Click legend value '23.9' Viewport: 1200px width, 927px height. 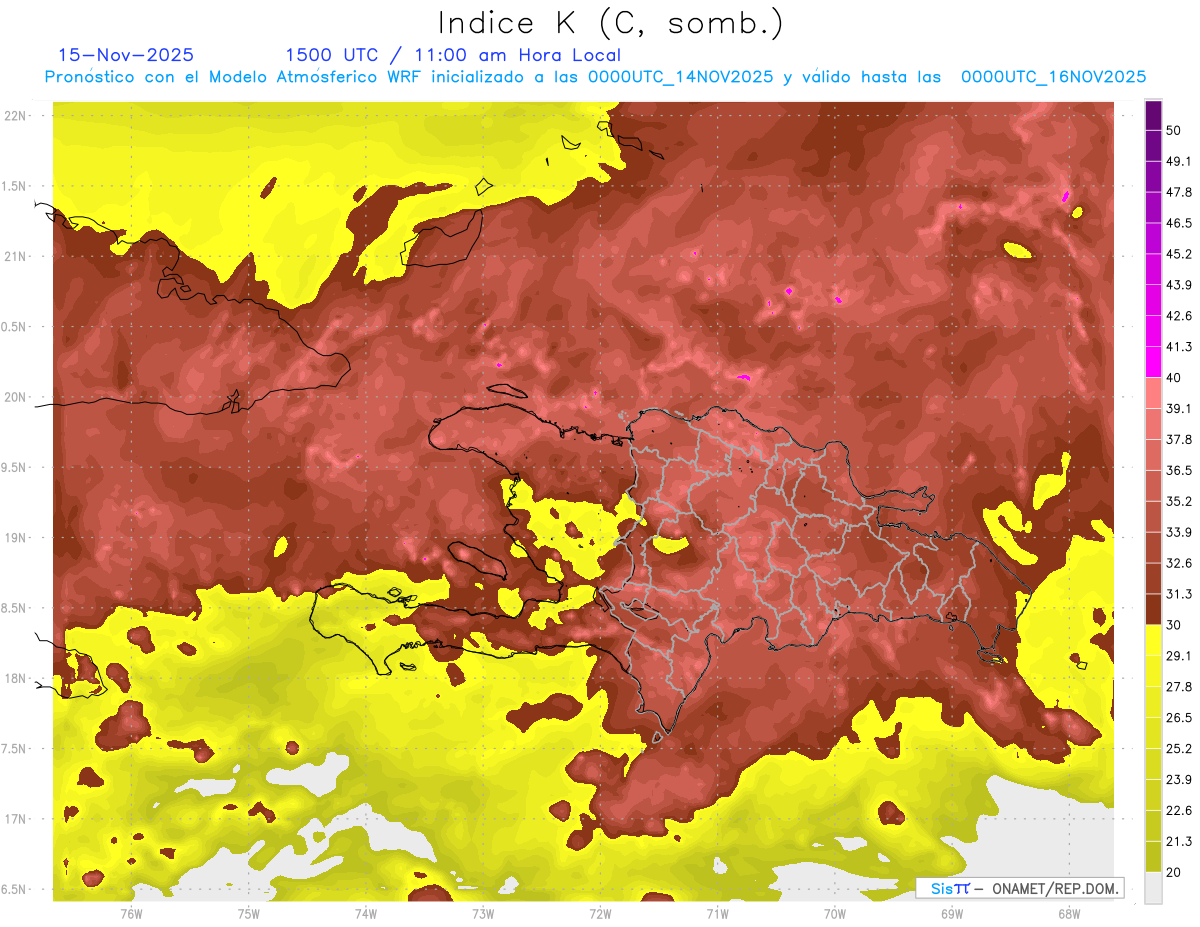coord(1179,780)
